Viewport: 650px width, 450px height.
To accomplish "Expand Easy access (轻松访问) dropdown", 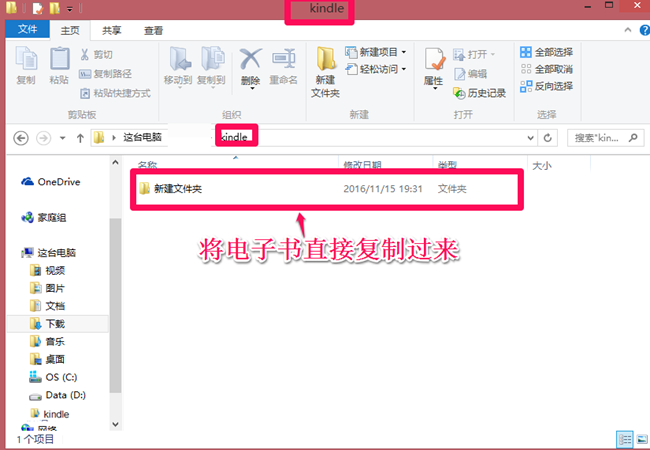I will click(x=404, y=69).
